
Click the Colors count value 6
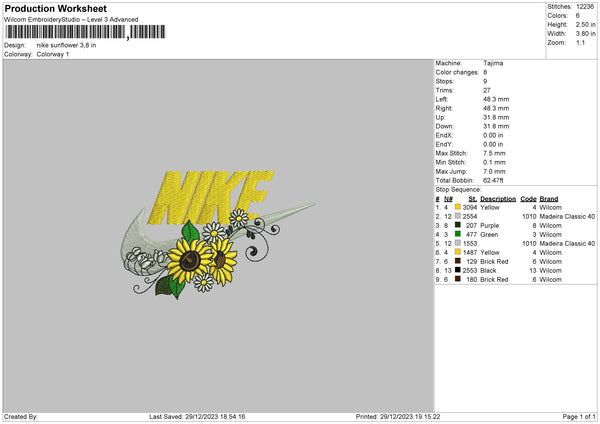click(x=577, y=16)
